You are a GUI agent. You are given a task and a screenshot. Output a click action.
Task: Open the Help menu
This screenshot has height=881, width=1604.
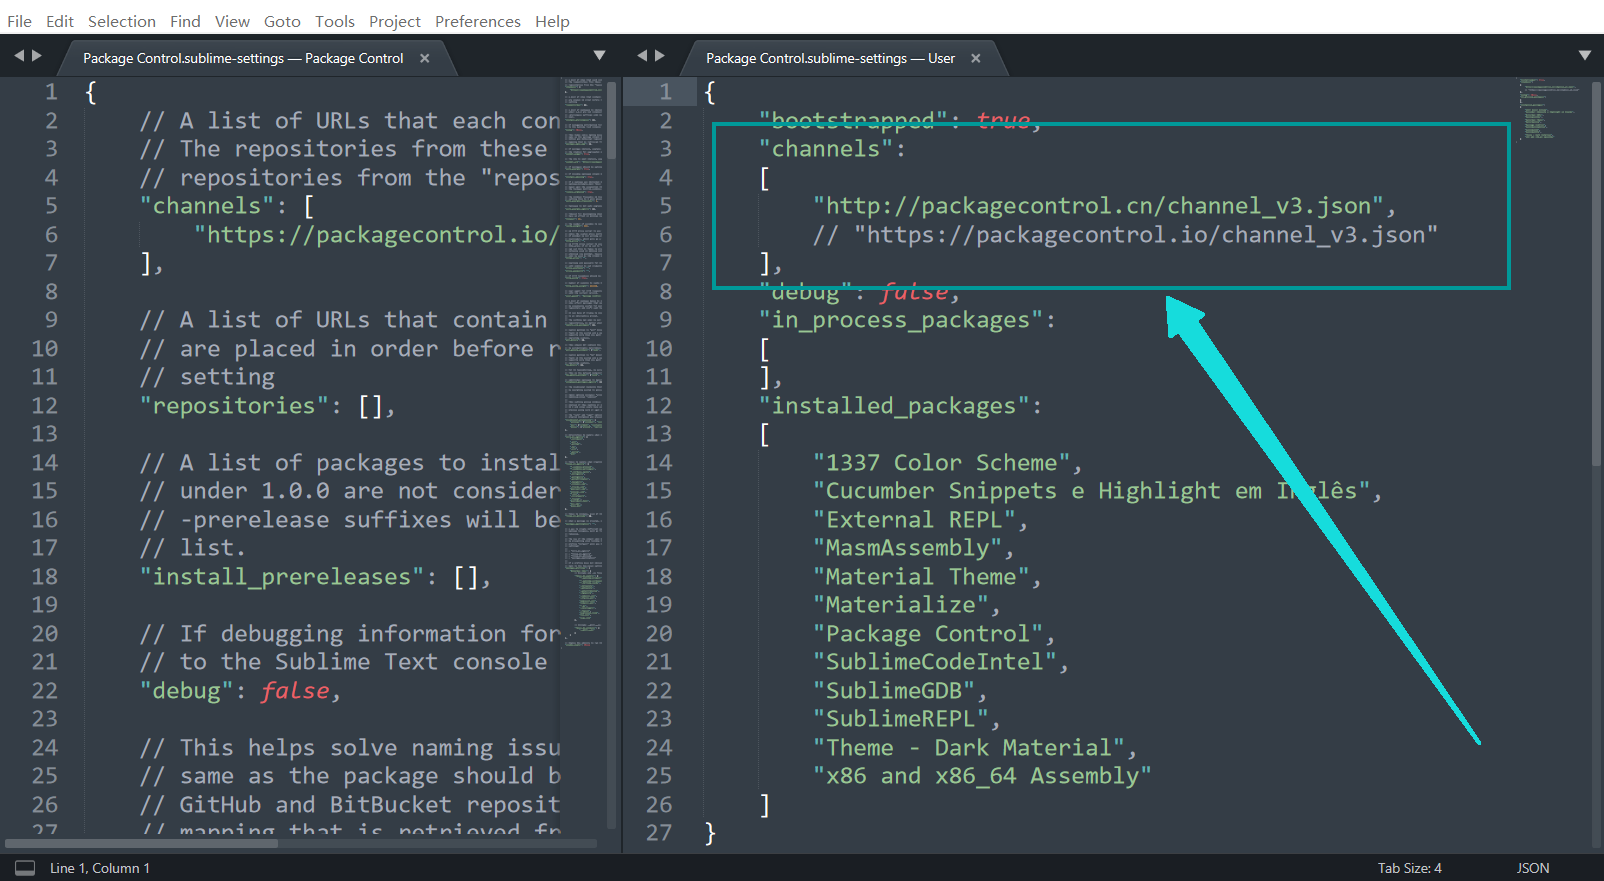click(x=552, y=21)
